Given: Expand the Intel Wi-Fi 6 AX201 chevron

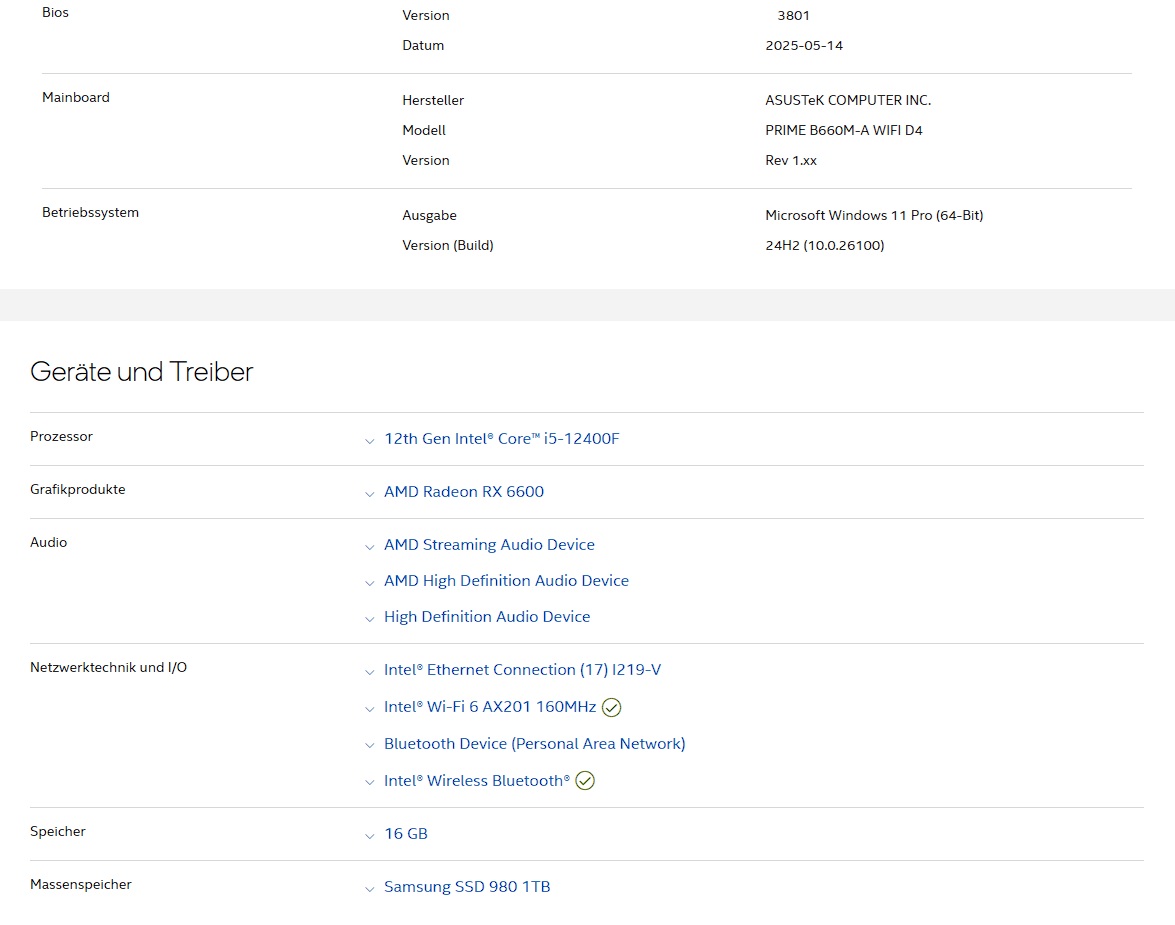Looking at the screenshot, I should (x=369, y=709).
